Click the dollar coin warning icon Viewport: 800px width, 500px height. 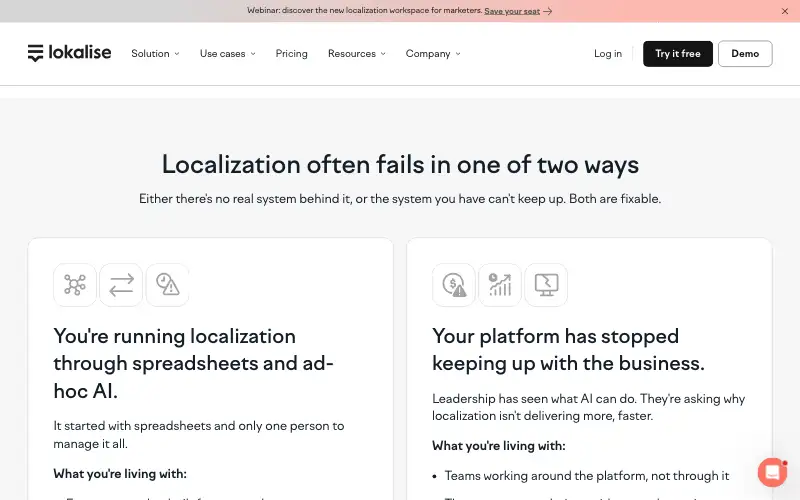coord(454,285)
